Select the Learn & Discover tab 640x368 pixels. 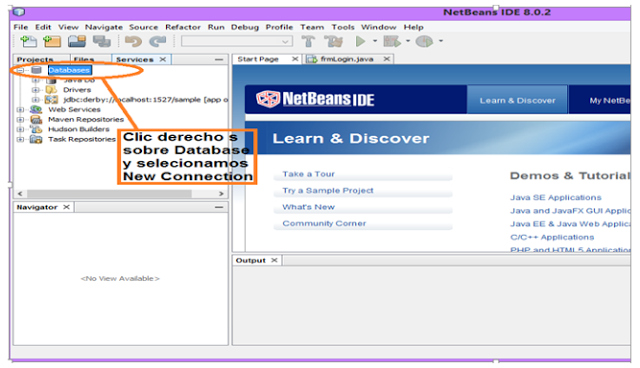coord(517,100)
